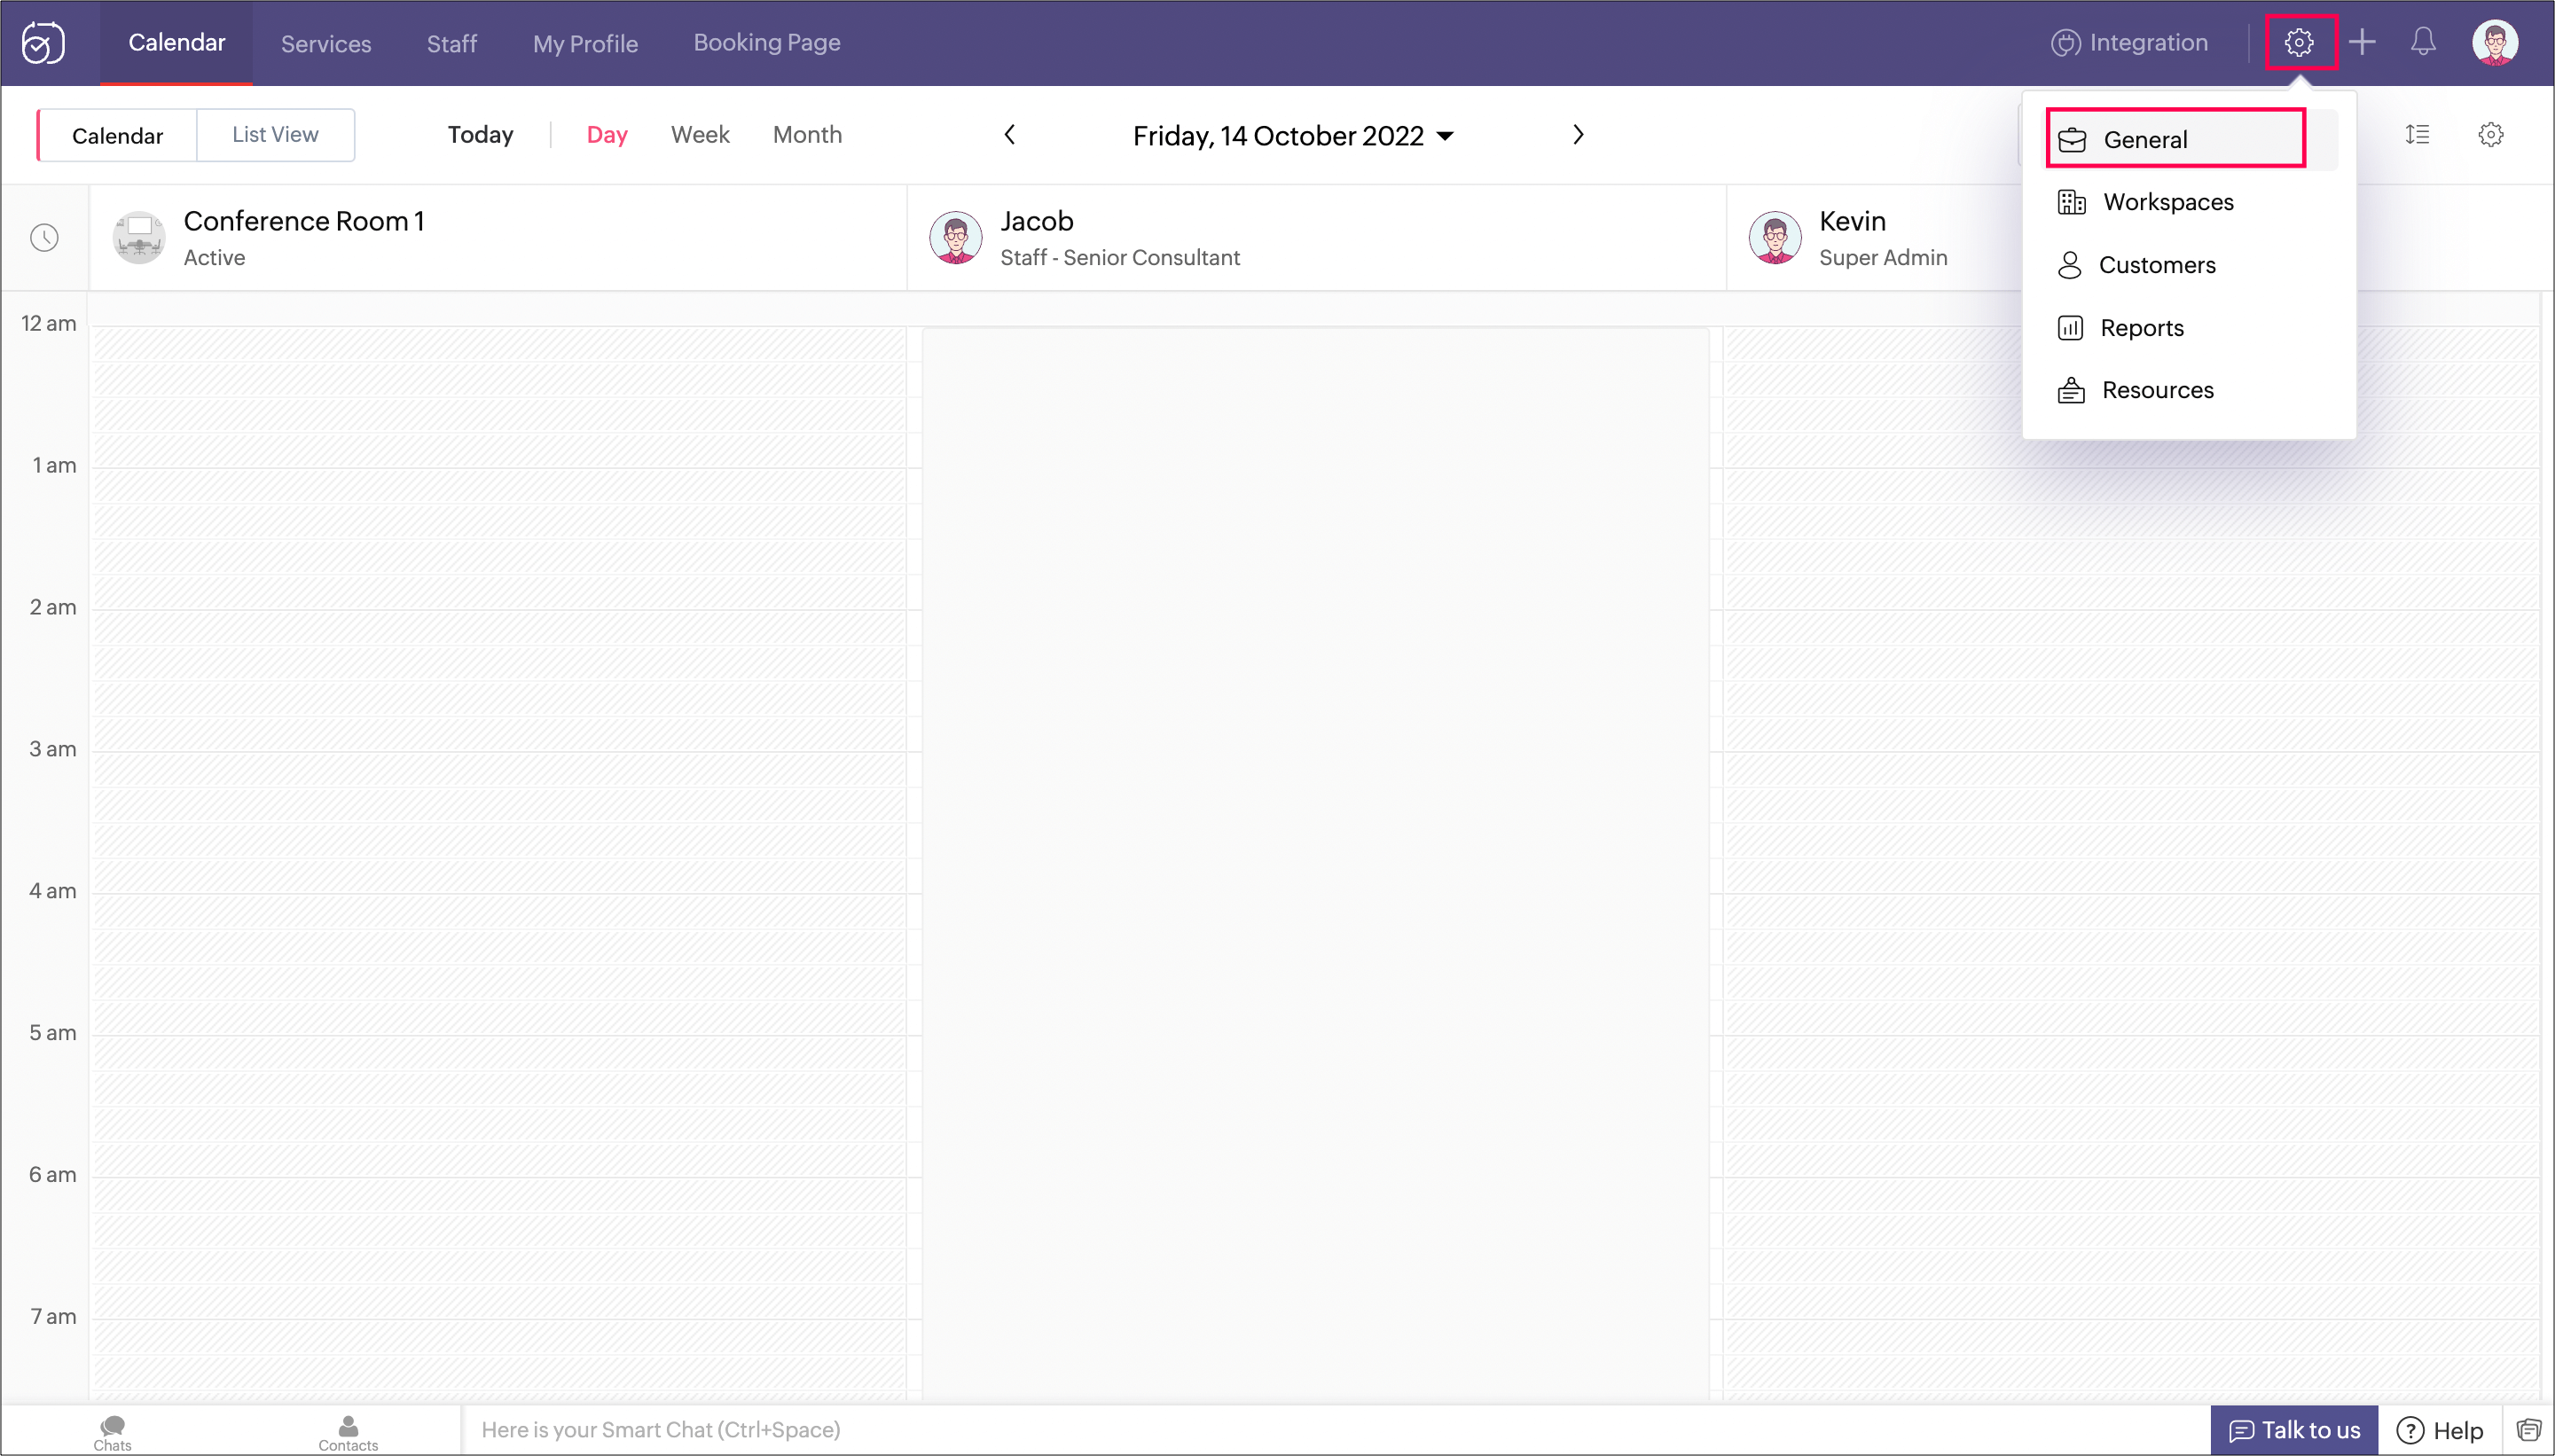The height and width of the screenshot is (1456, 2555).
Task: Open the settings gear in top bar
Action: pos(2299,43)
